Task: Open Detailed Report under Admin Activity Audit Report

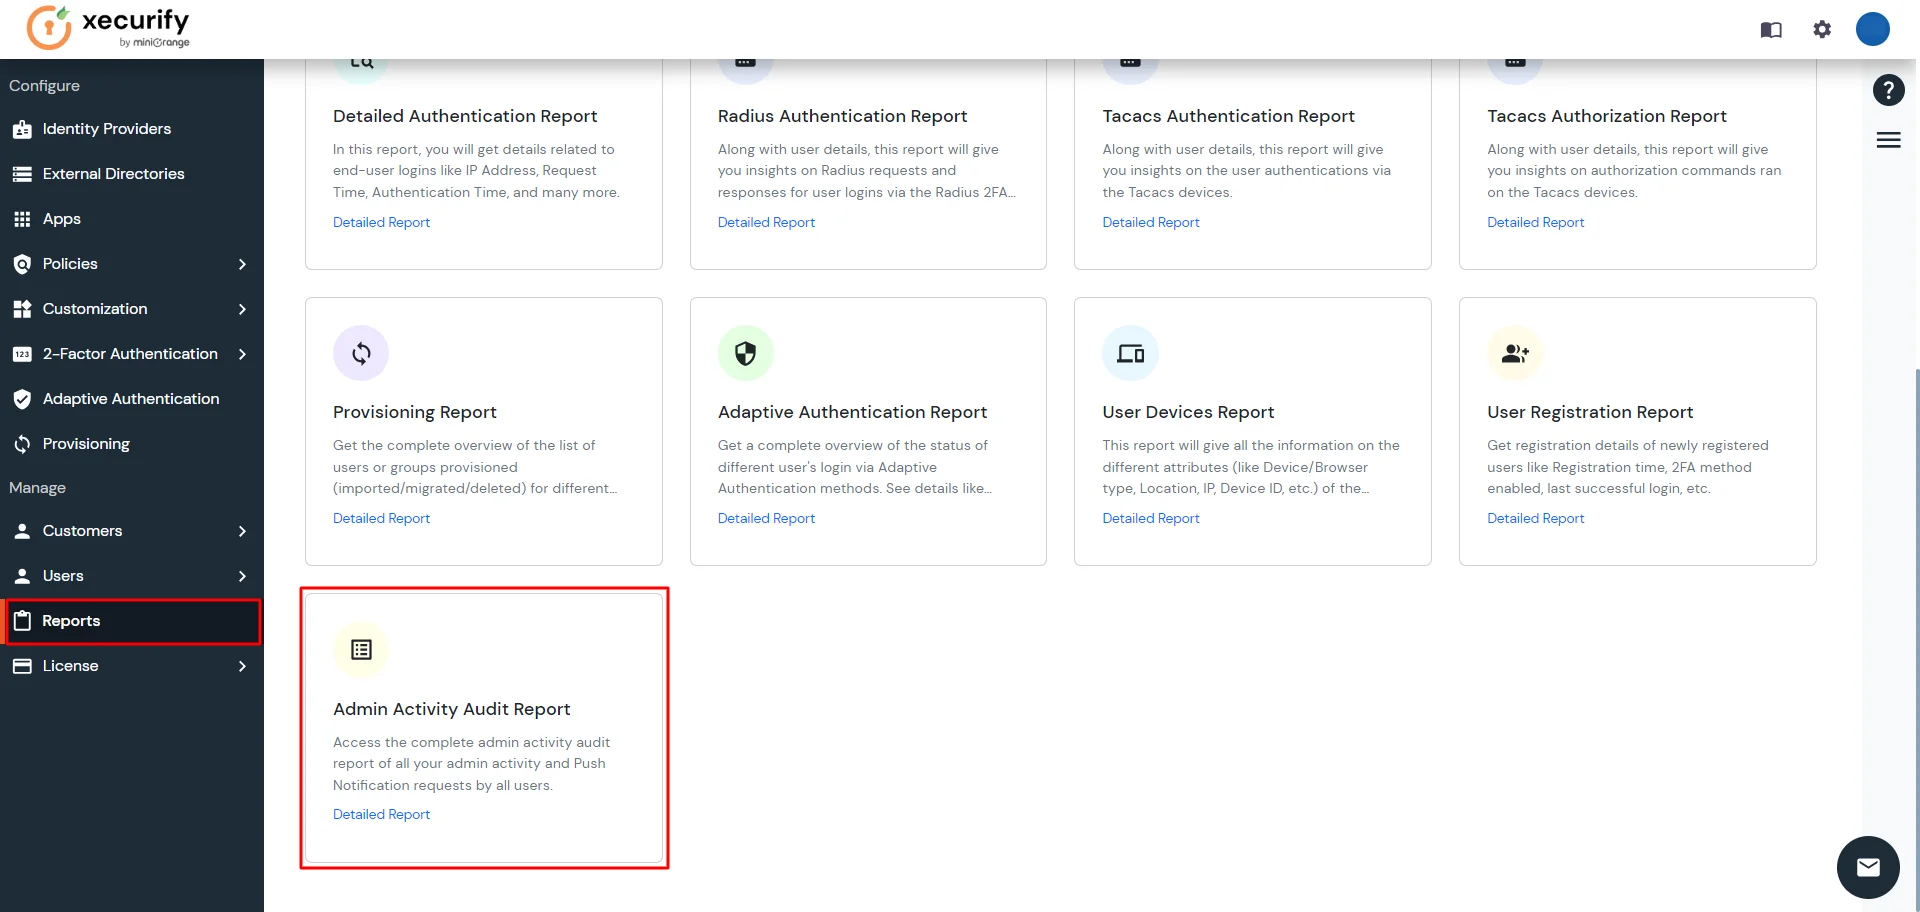Action: point(381,814)
